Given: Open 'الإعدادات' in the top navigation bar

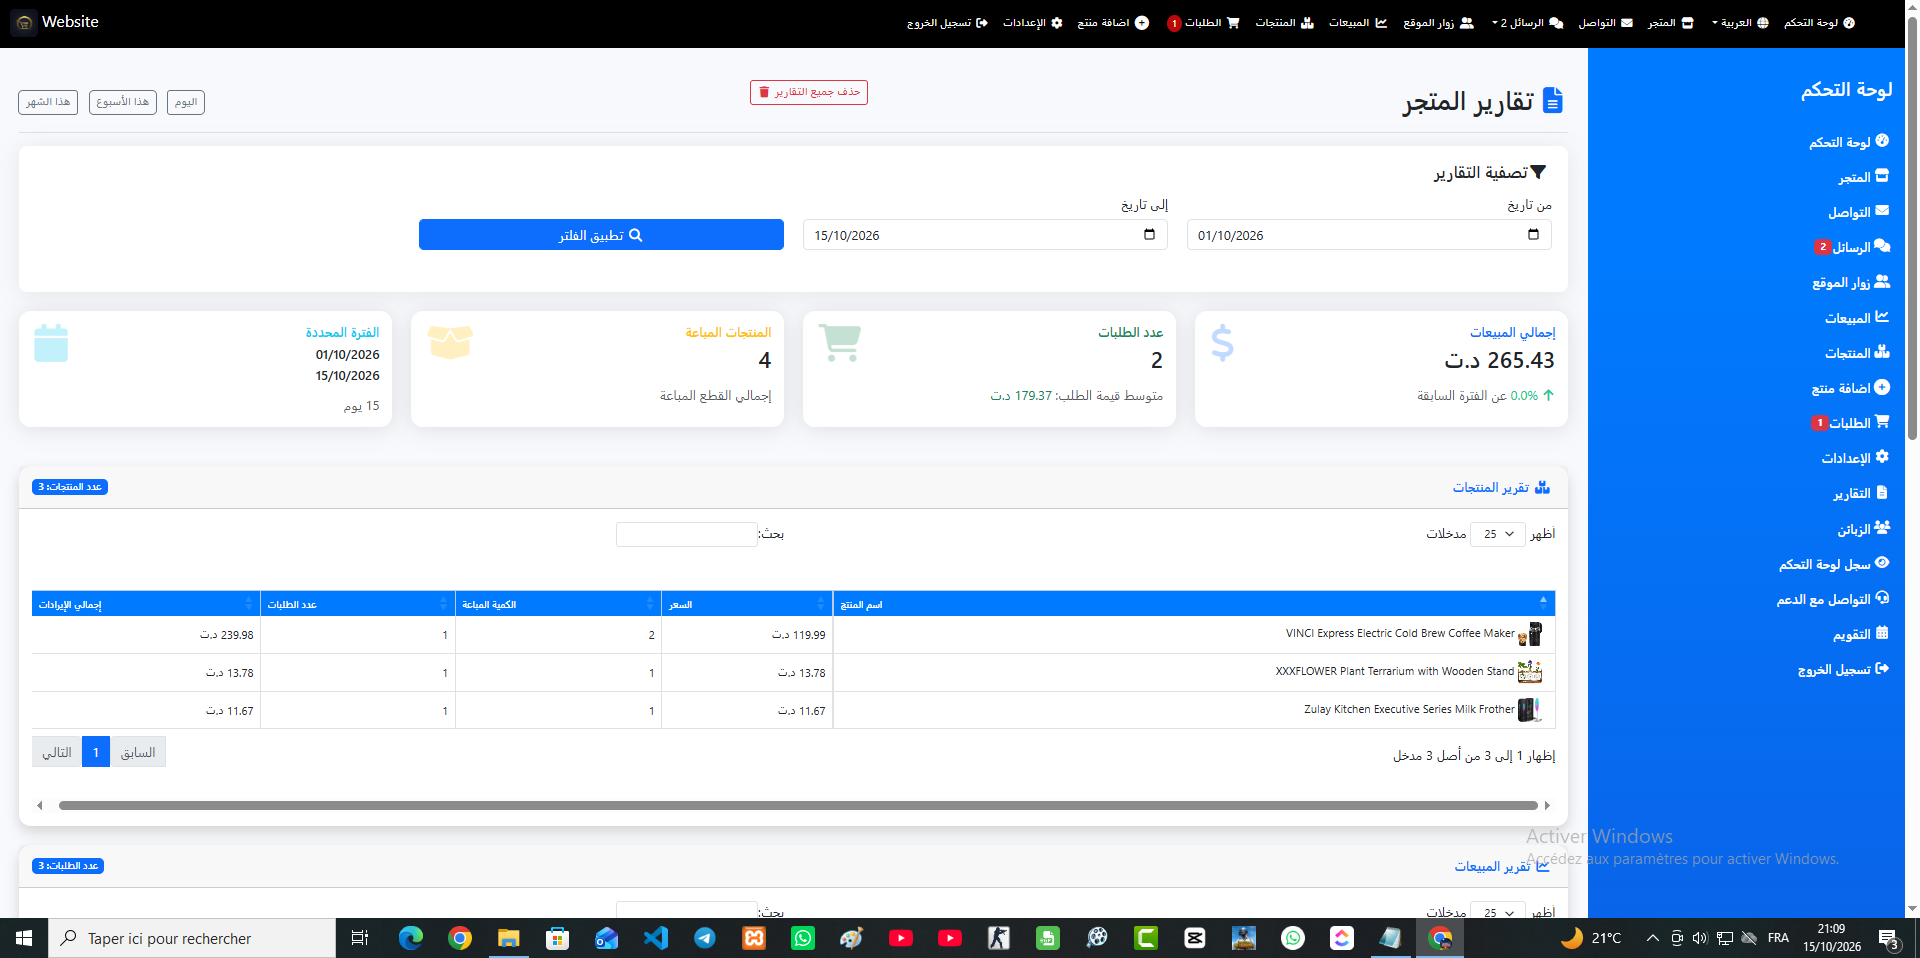Looking at the screenshot, I should point(1033,23).
